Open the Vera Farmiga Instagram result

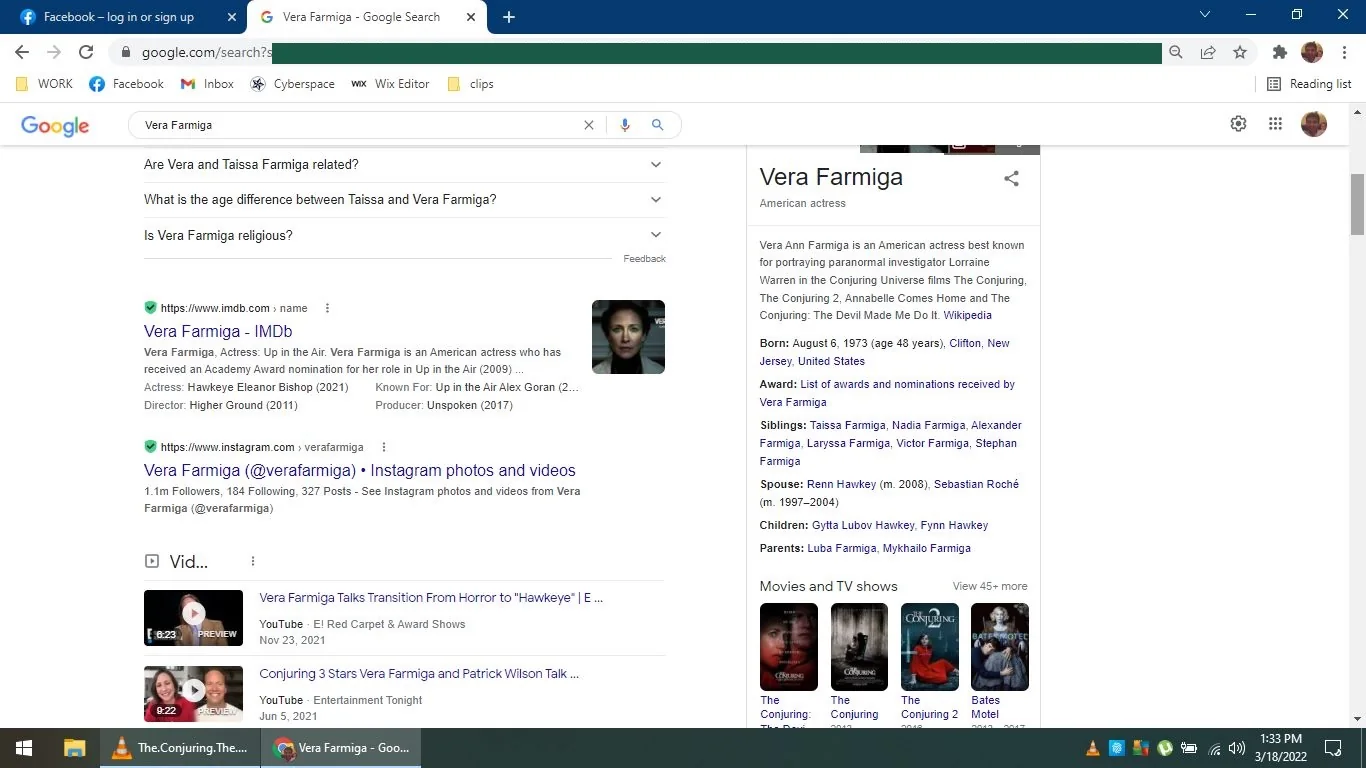point(360,470)
